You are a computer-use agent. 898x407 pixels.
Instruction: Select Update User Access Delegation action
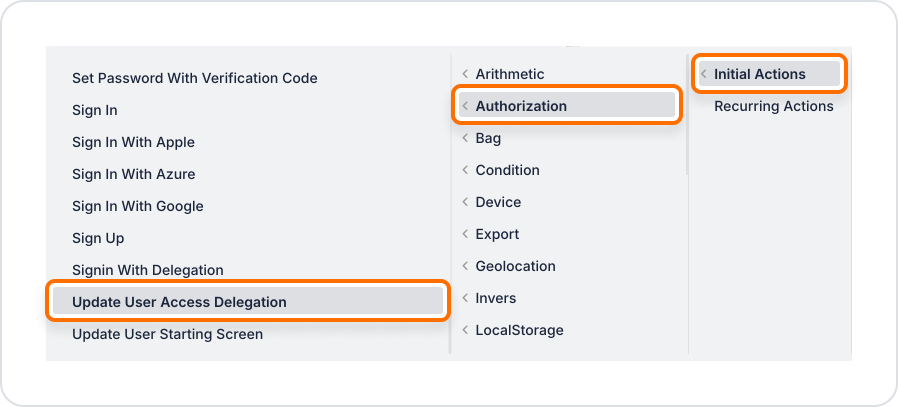pos(179,302)
